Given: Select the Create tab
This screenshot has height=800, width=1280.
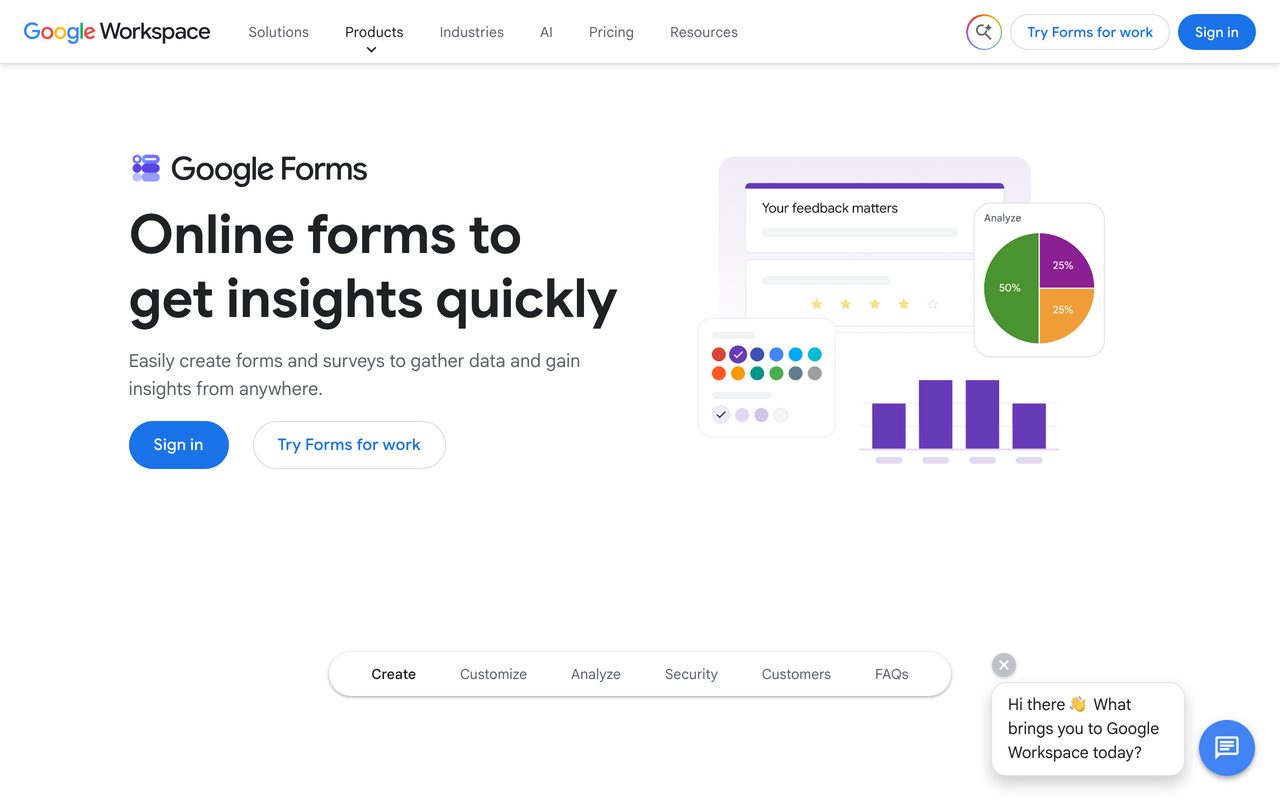Looking at the screenshot, I should coord(394,674).
